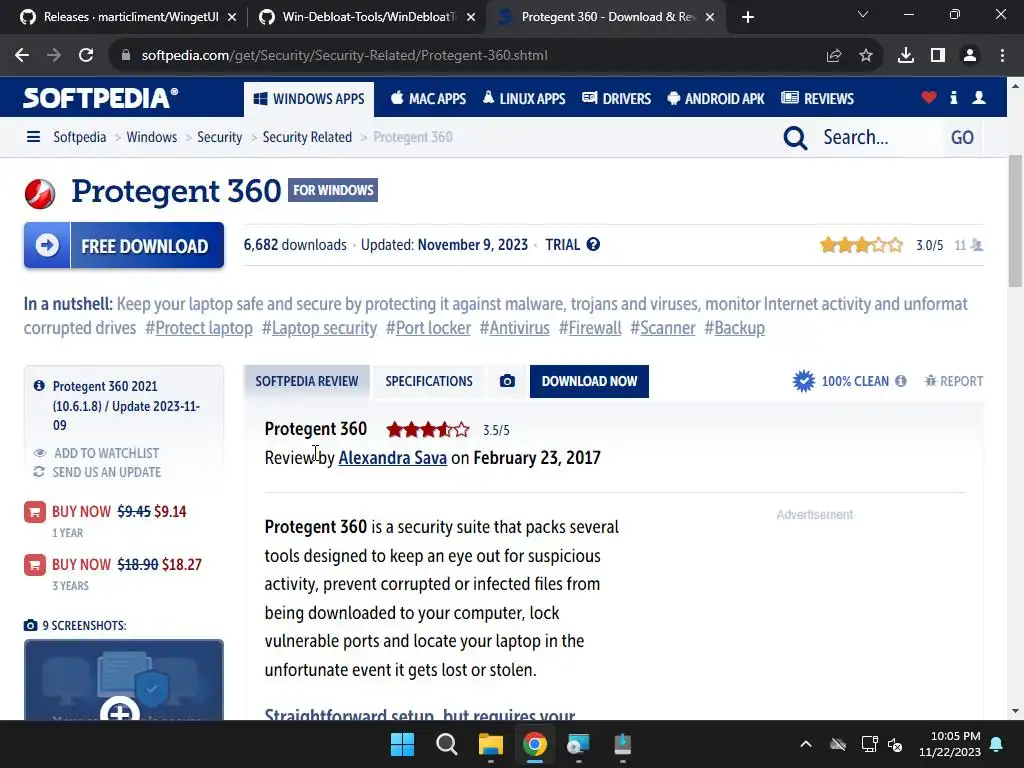
Task: Click the Softpedia logo
Action: [x=101, y=98]
